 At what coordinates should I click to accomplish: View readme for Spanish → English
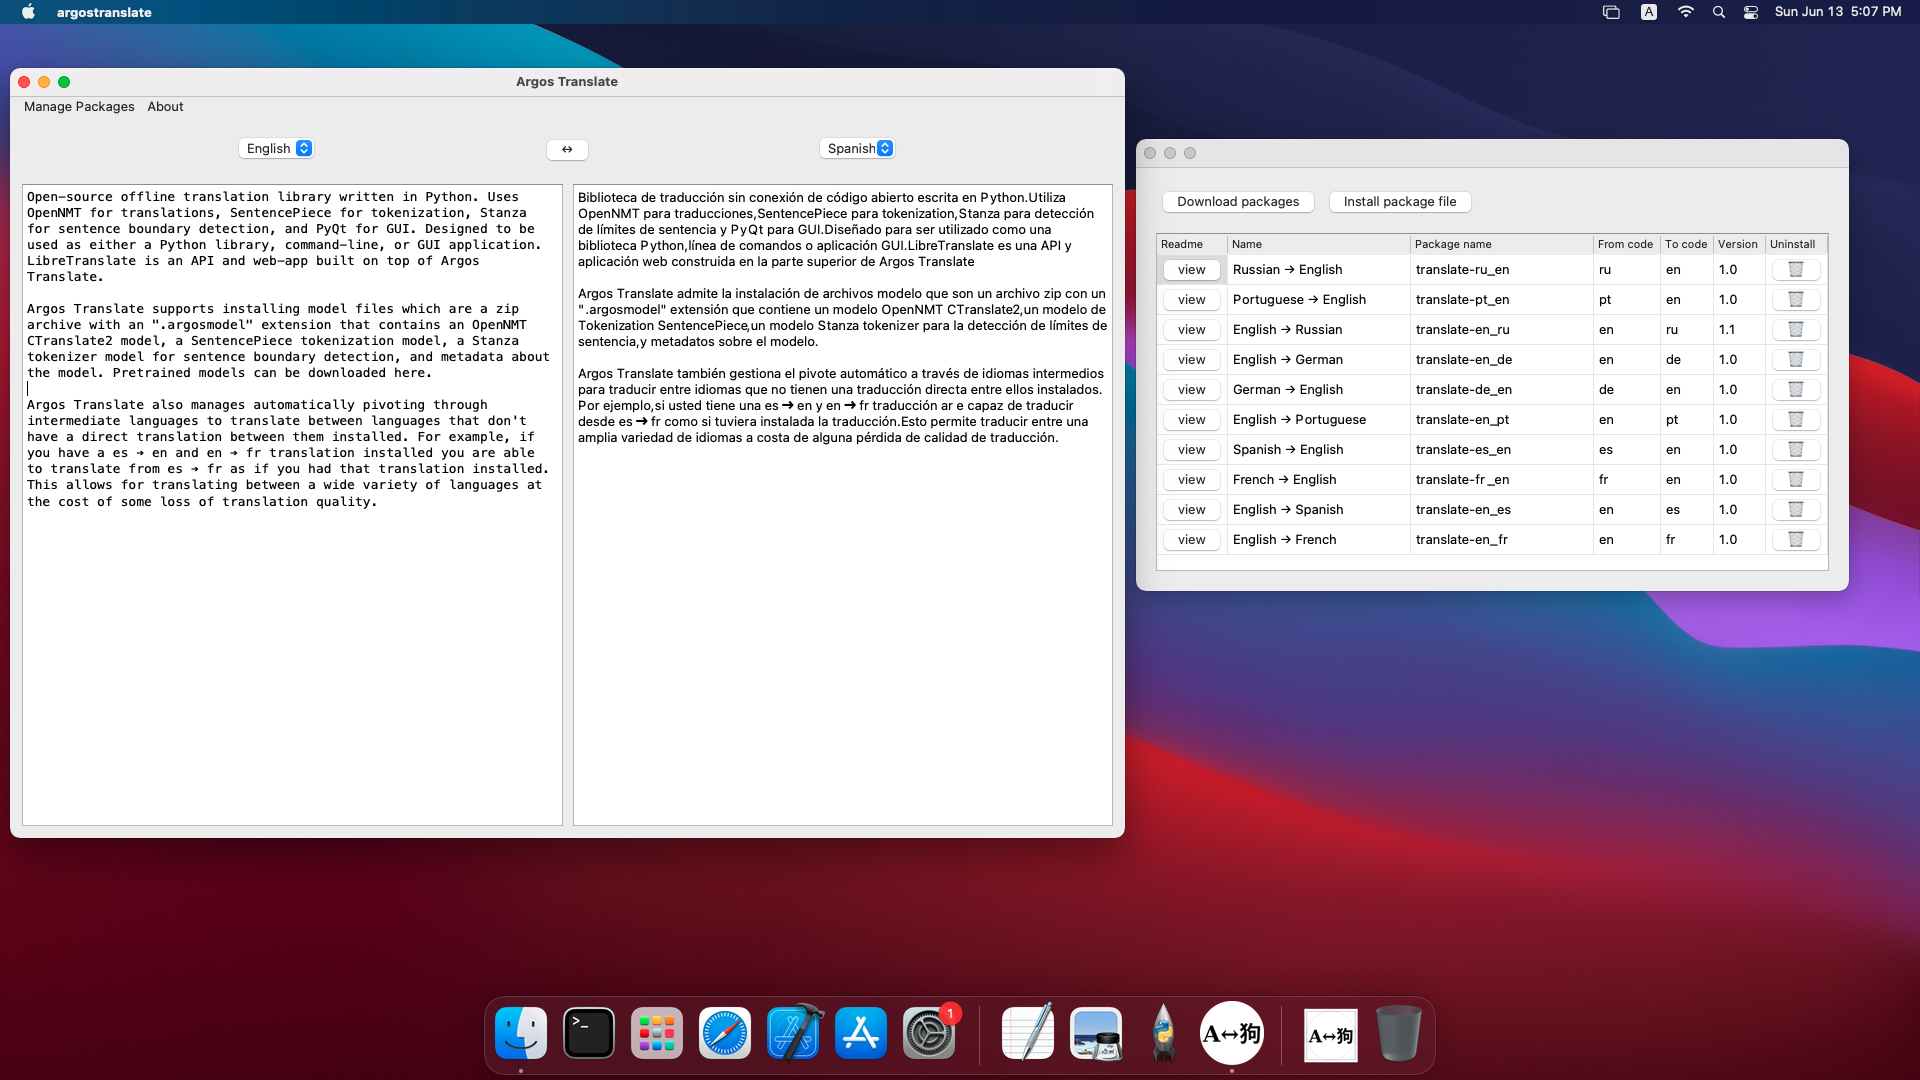[1191, 450]
